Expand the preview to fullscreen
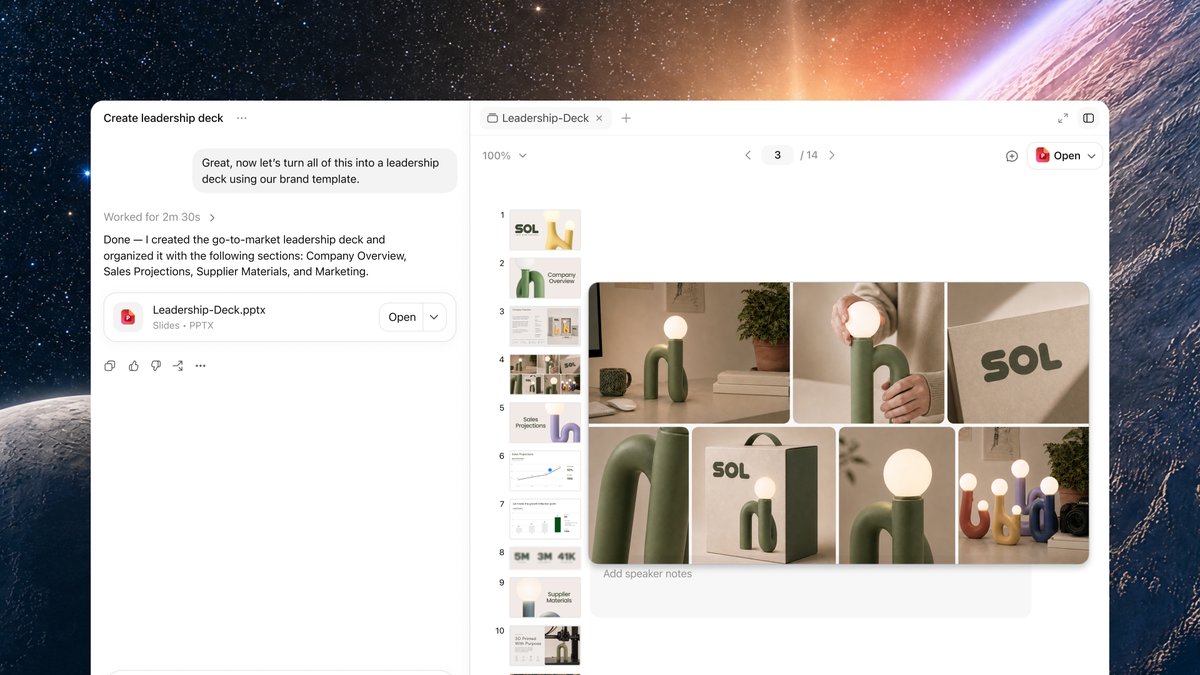 click(1063, 118)
